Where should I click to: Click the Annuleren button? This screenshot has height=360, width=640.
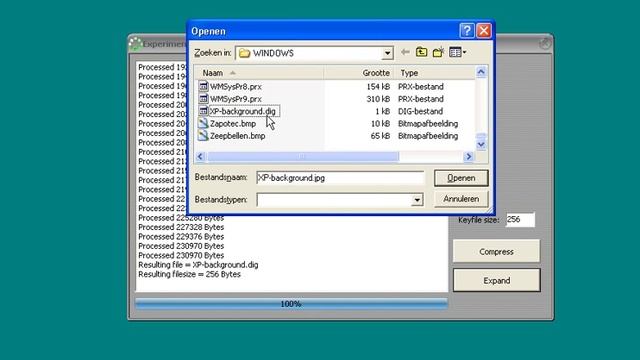461,199
